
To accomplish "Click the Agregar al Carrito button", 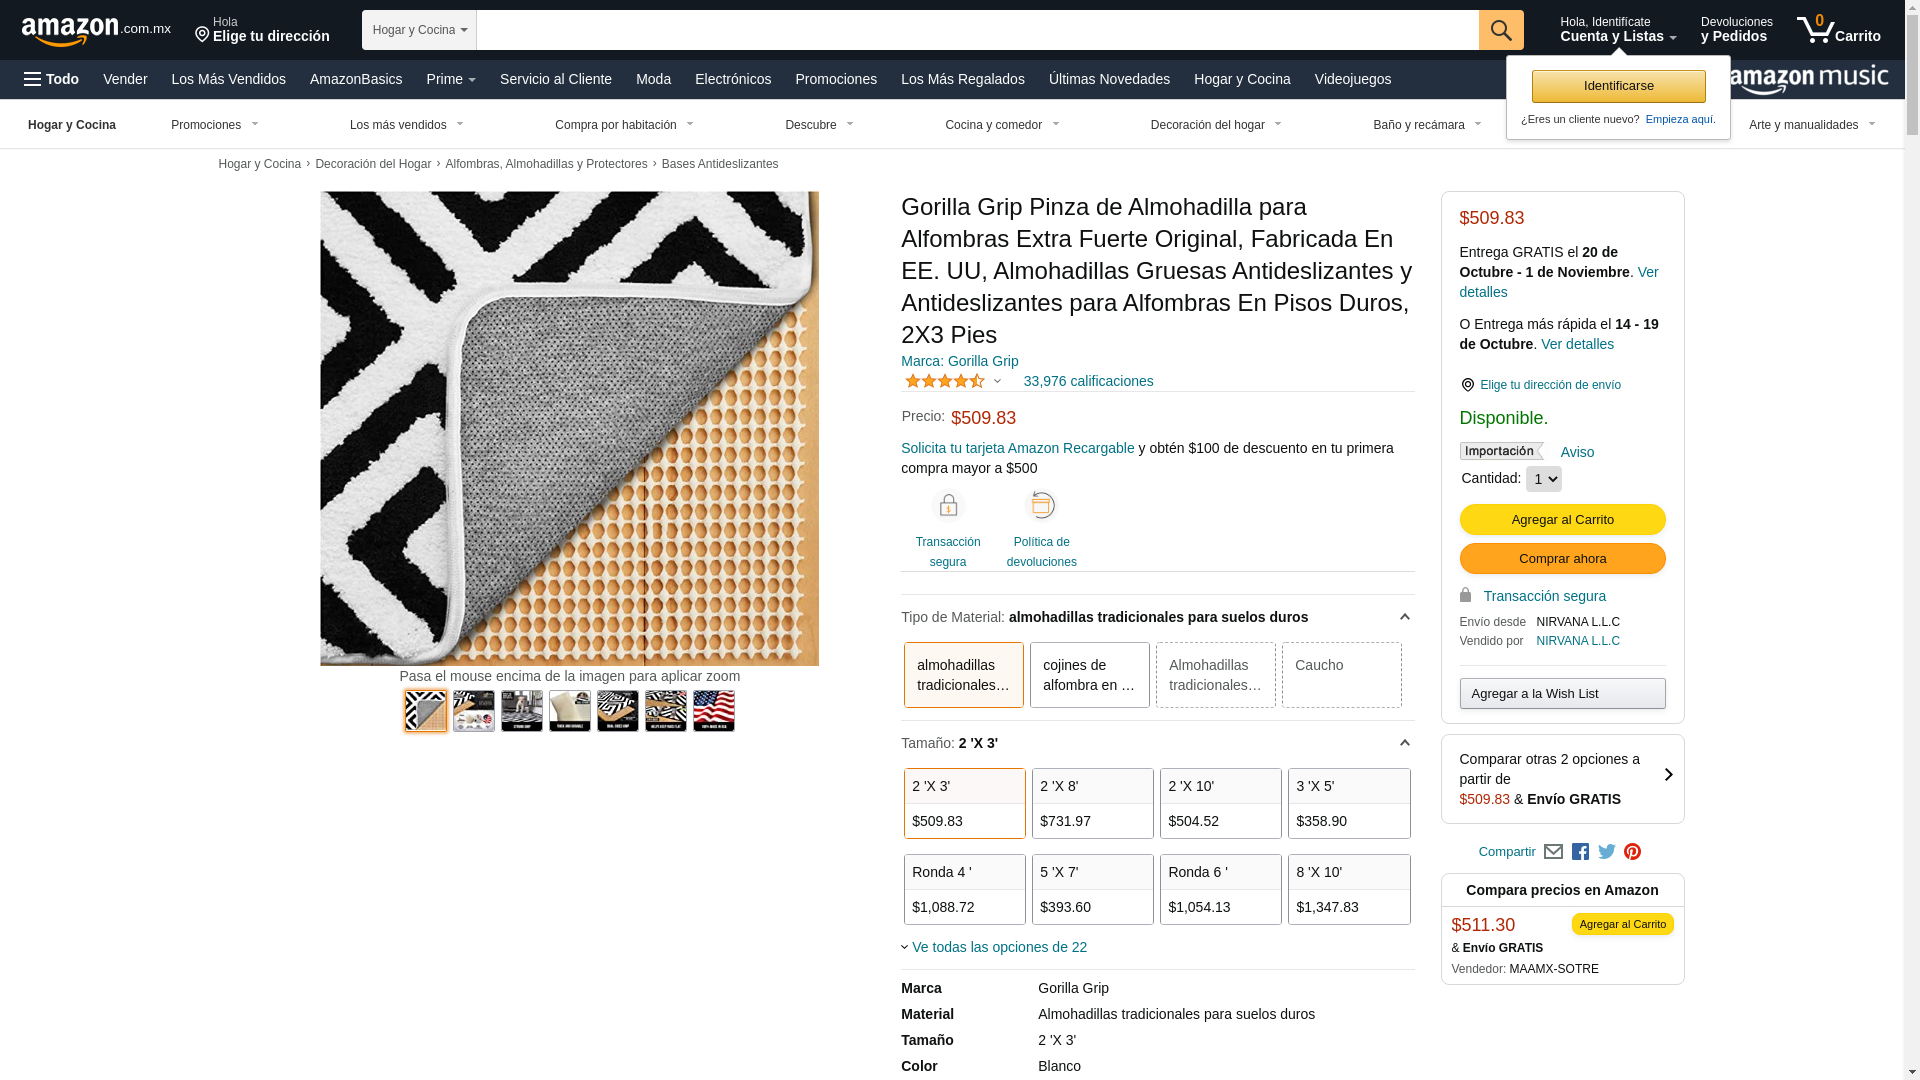I will 1562,519.
